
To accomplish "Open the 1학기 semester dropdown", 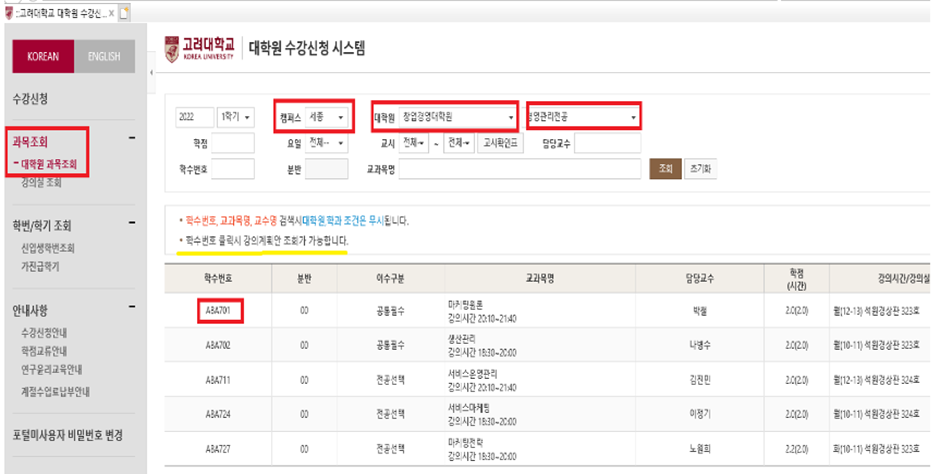I will [x=236, y=117].
